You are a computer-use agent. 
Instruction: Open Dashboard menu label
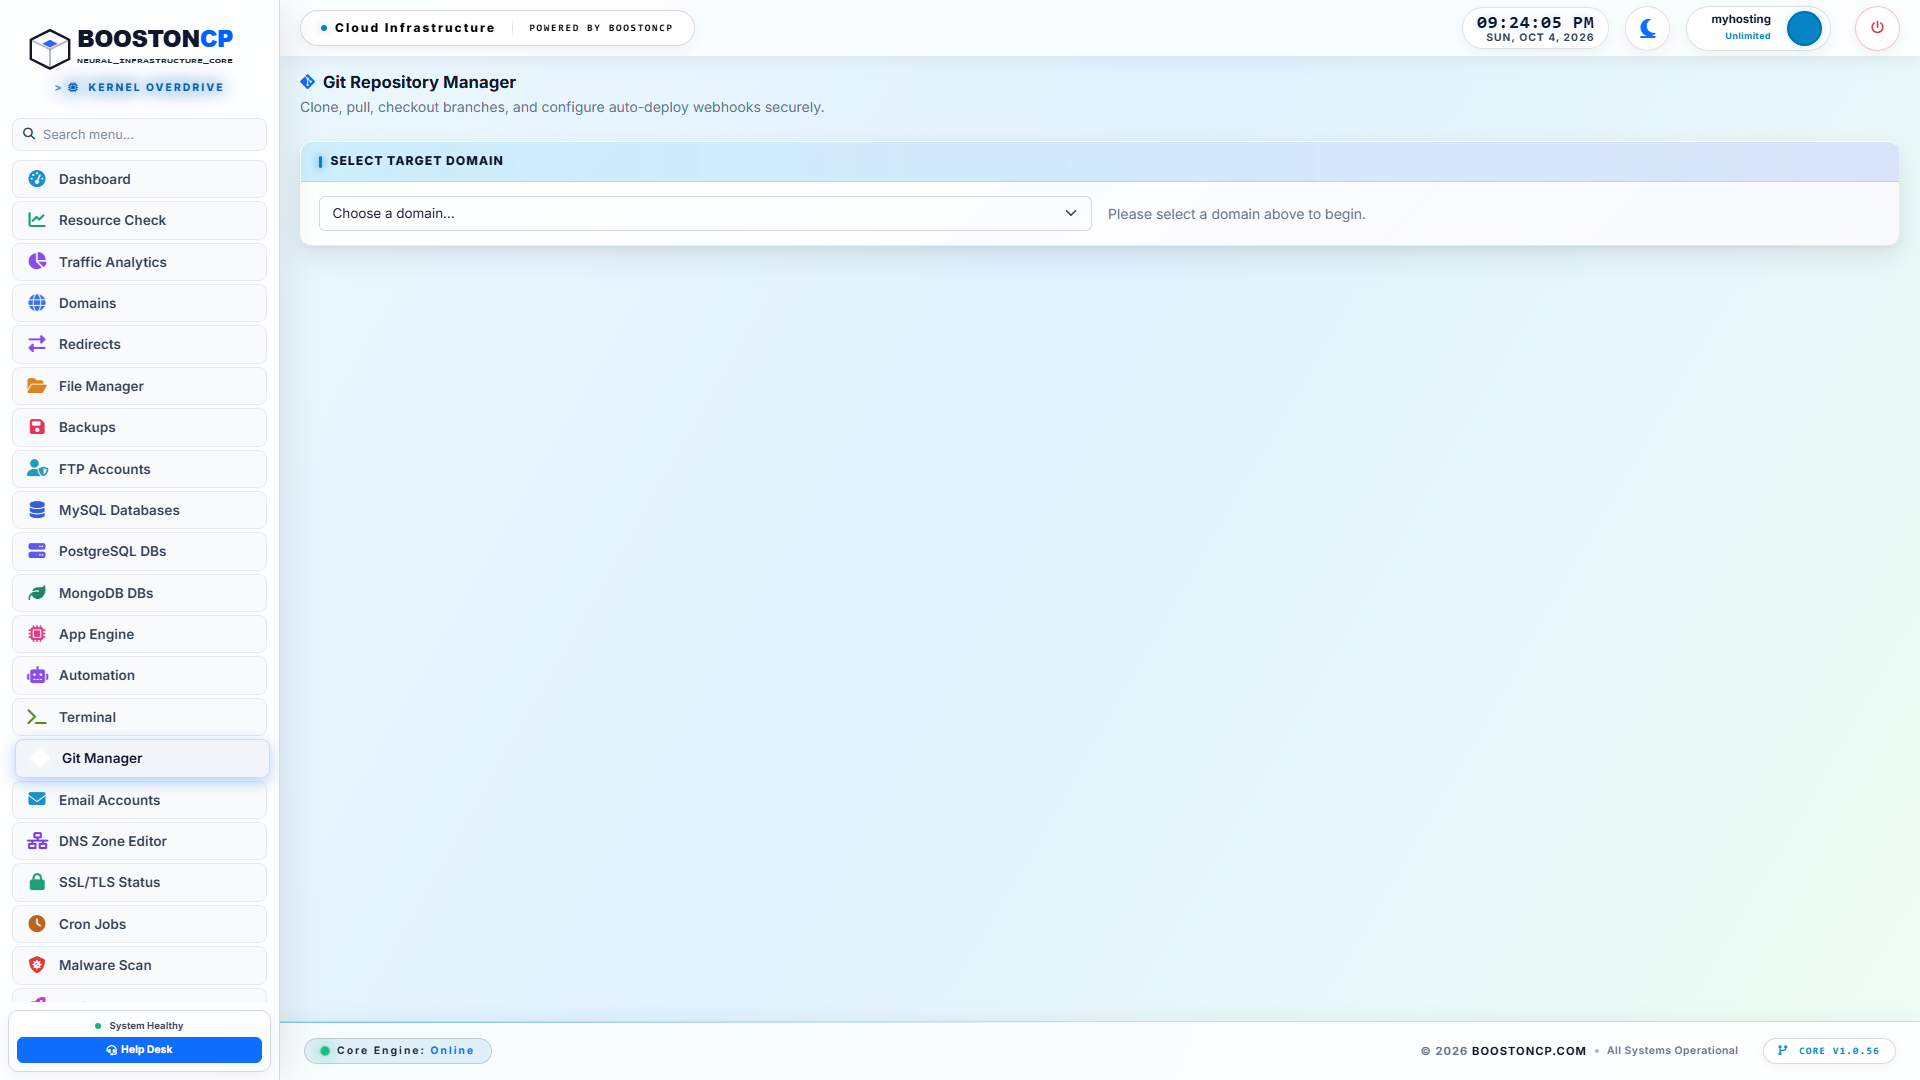pos(94,179)
